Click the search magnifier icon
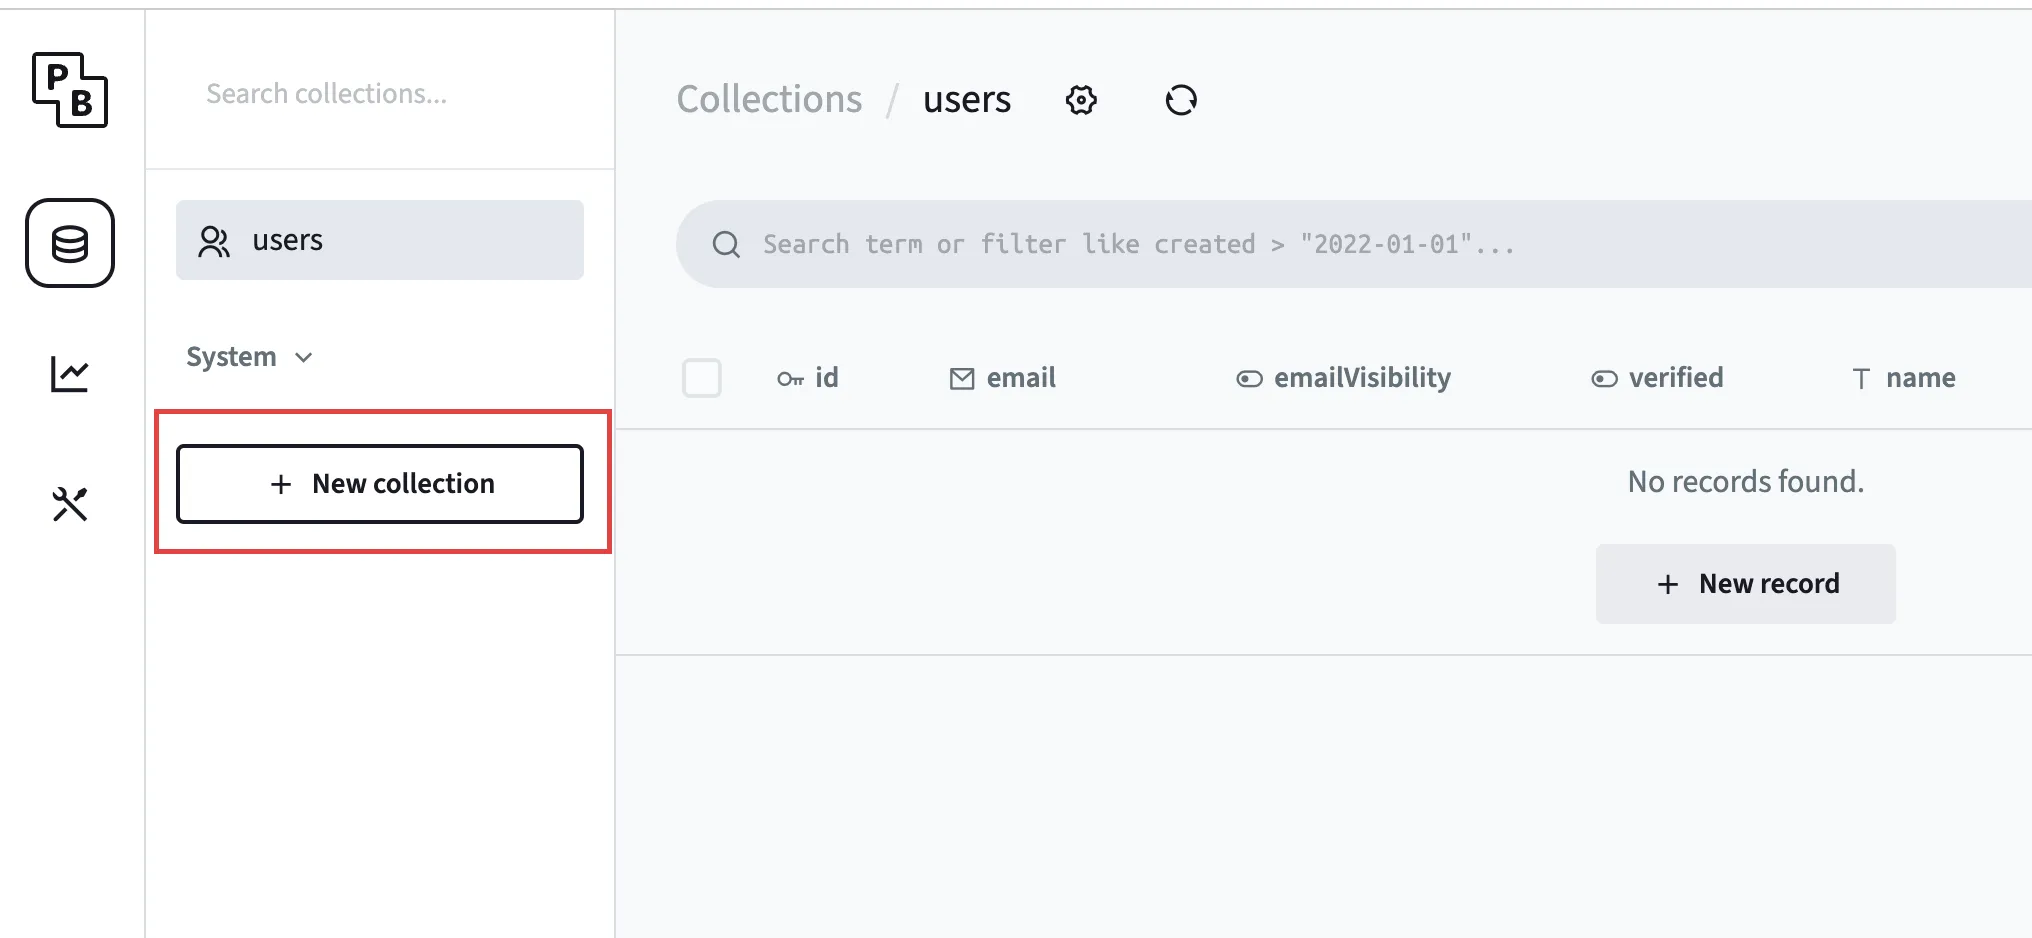Viewport: 2032px width, 938px height. click(727, 245)
